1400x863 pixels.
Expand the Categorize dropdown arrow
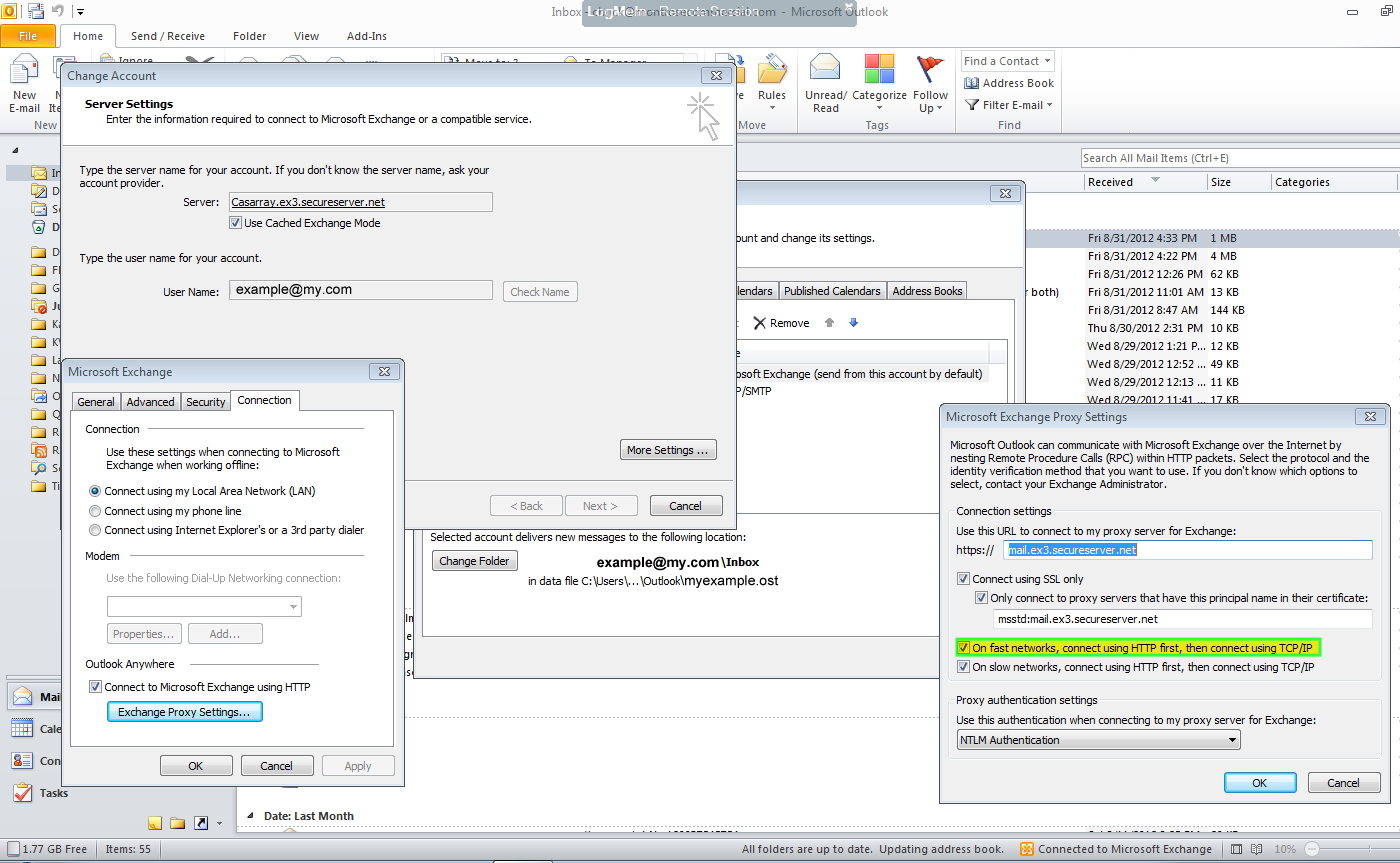(879, 109)
